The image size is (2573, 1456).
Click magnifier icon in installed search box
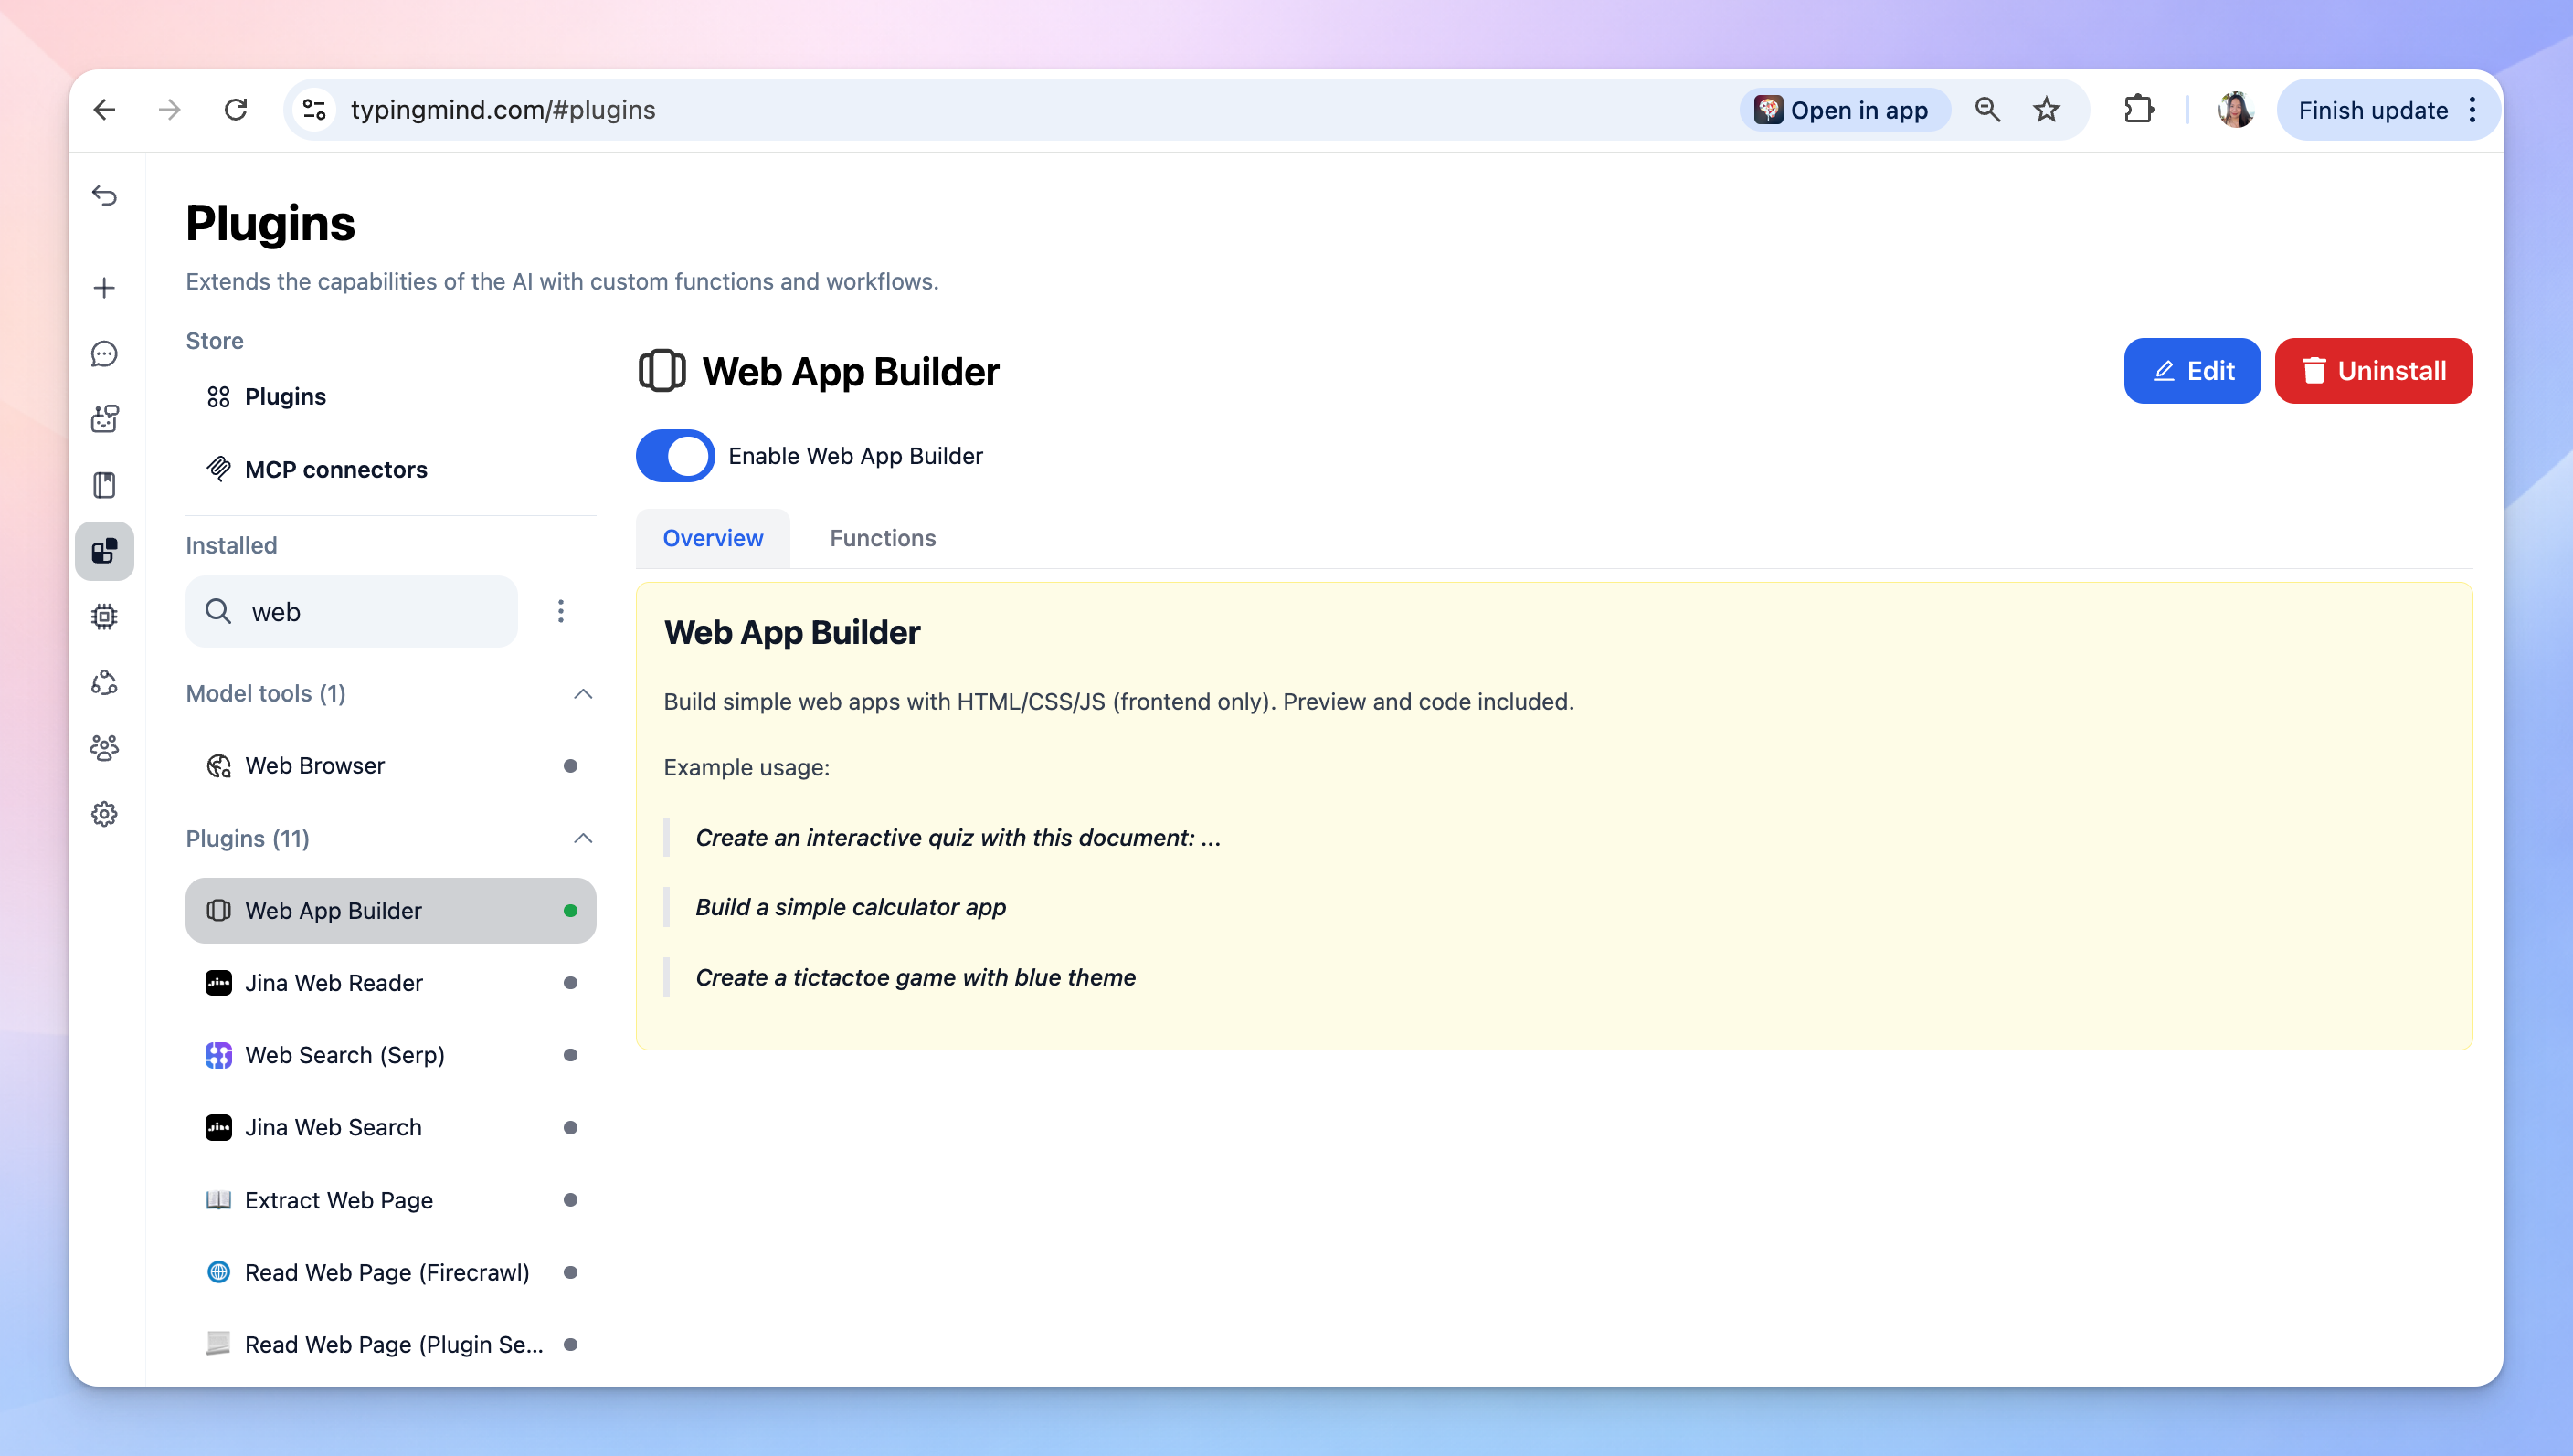[218, 611]
